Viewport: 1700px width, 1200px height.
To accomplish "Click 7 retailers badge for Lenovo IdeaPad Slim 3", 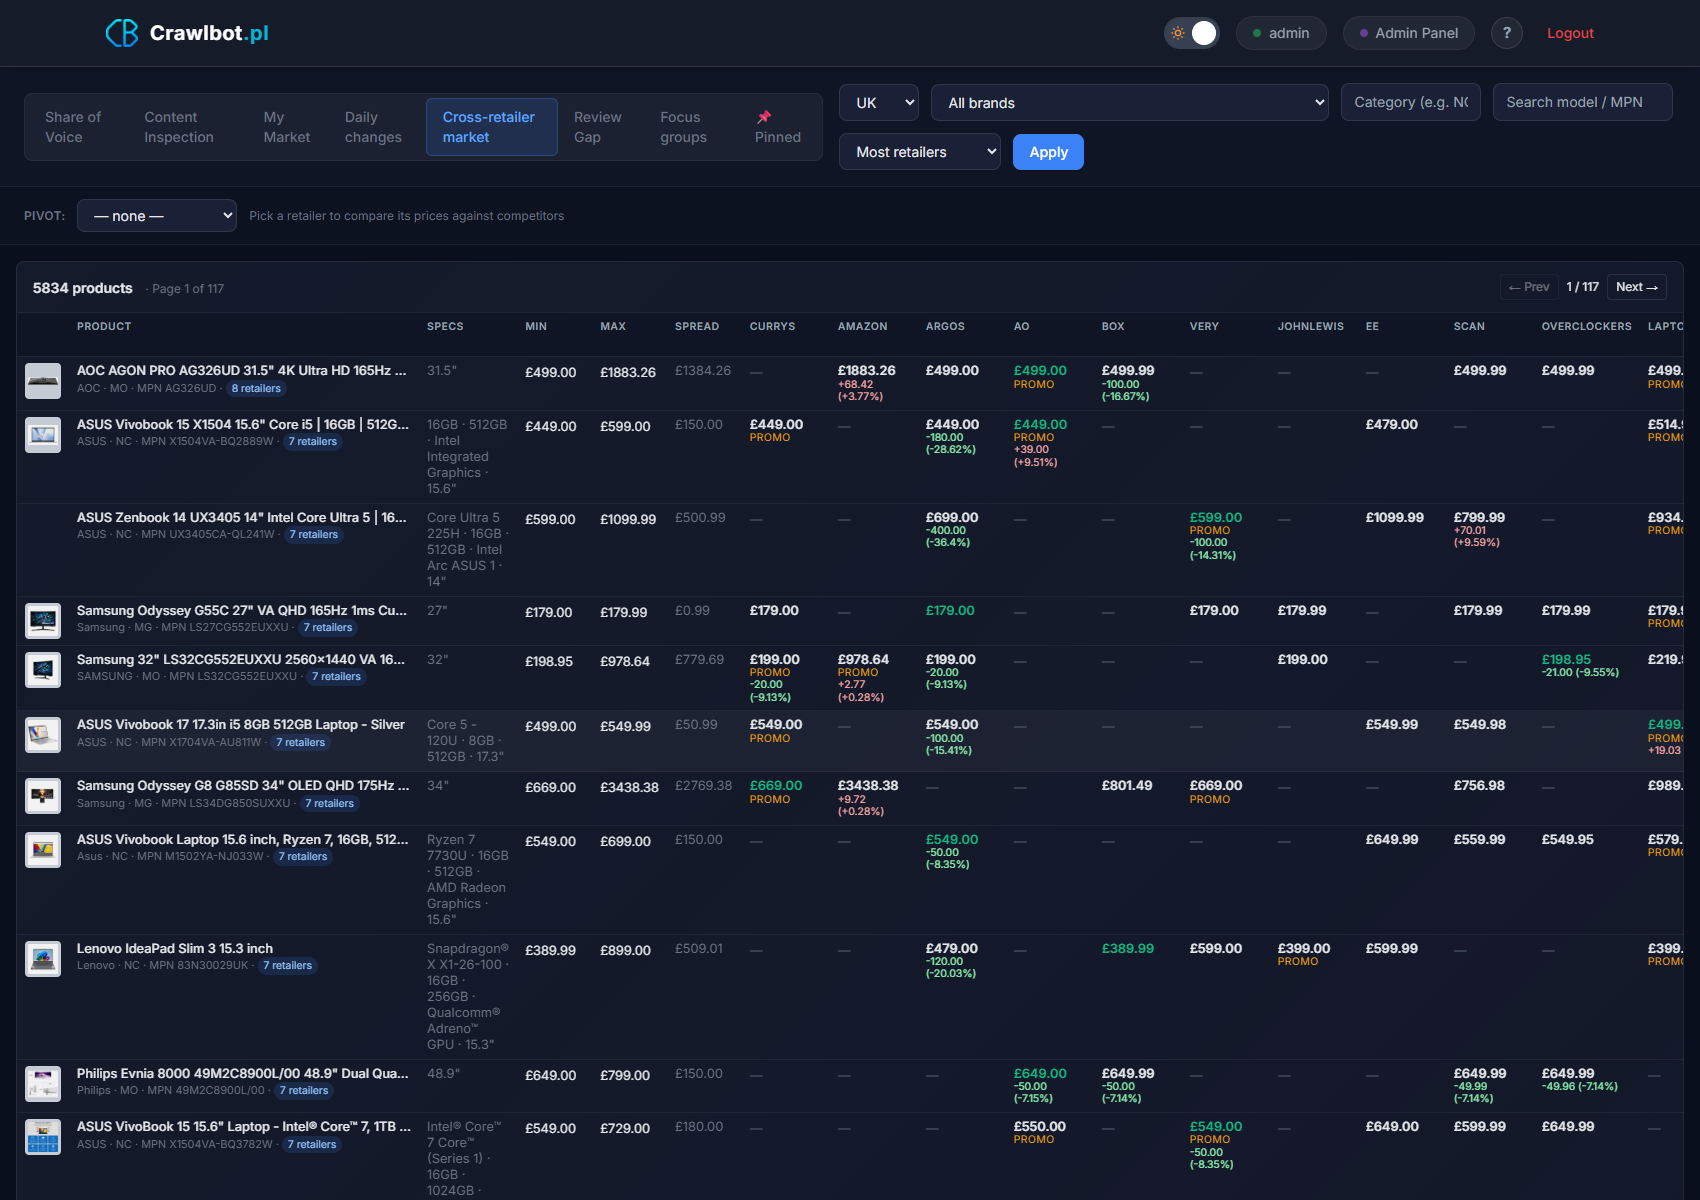I will (287, 966).
